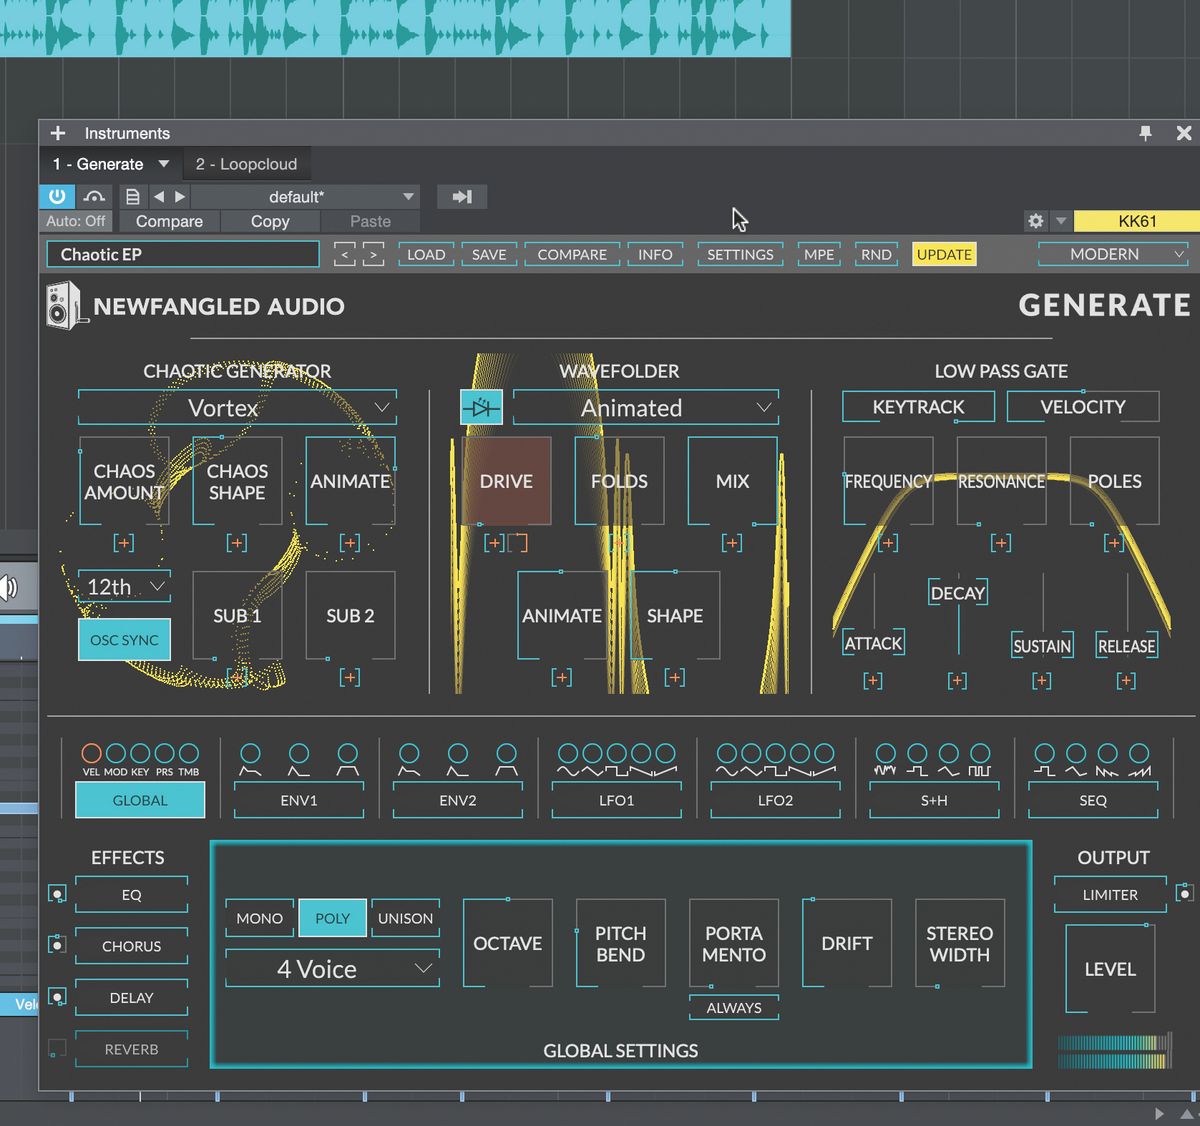Add modulation under SUB 2
1200x1126 pixels.
tap(349, 678)
